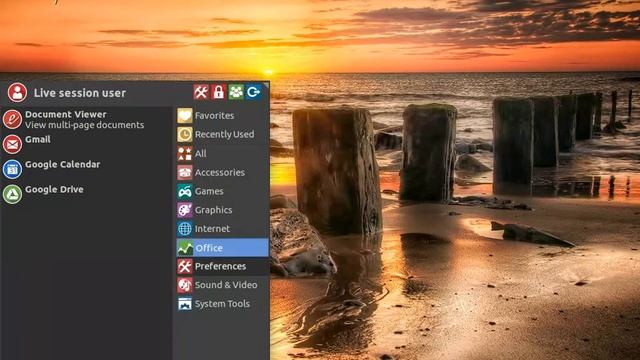Image resolution: width=640 pixels, height=360 pixels.
Task: Switch to the Accessories category
Action: (x=222, y=172)
